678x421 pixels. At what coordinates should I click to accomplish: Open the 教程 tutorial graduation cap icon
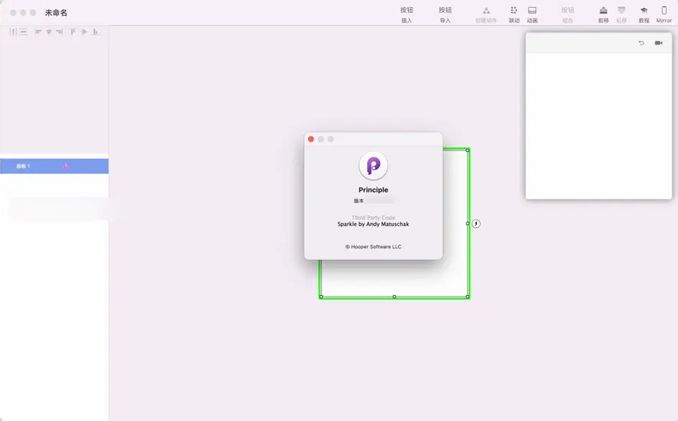tap(644, 10)
